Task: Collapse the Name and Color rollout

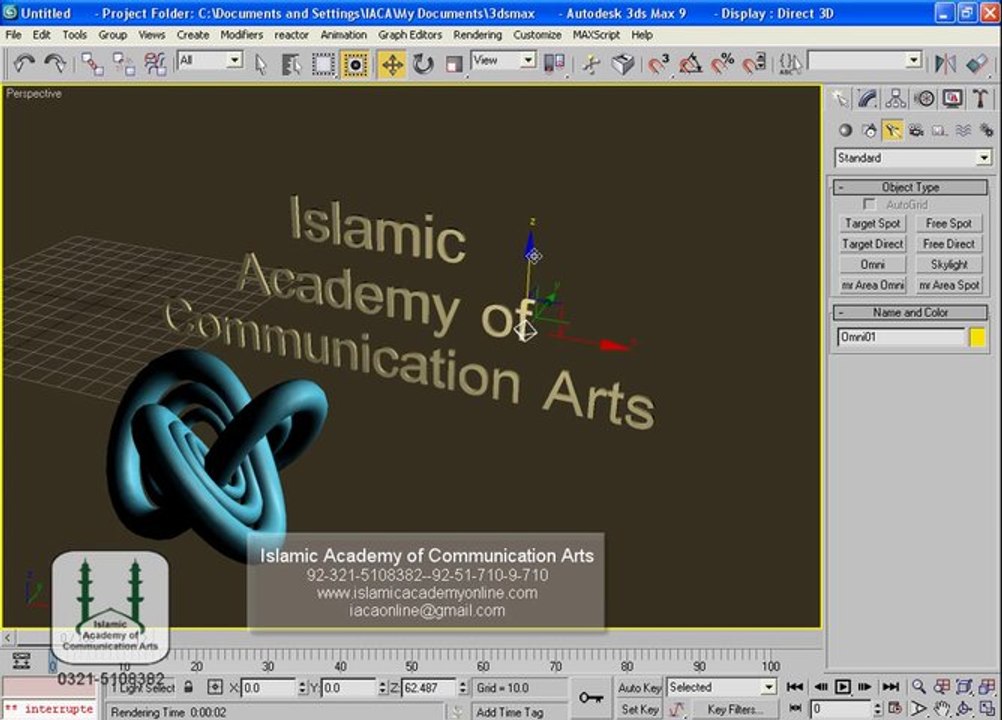Action: 911,312
